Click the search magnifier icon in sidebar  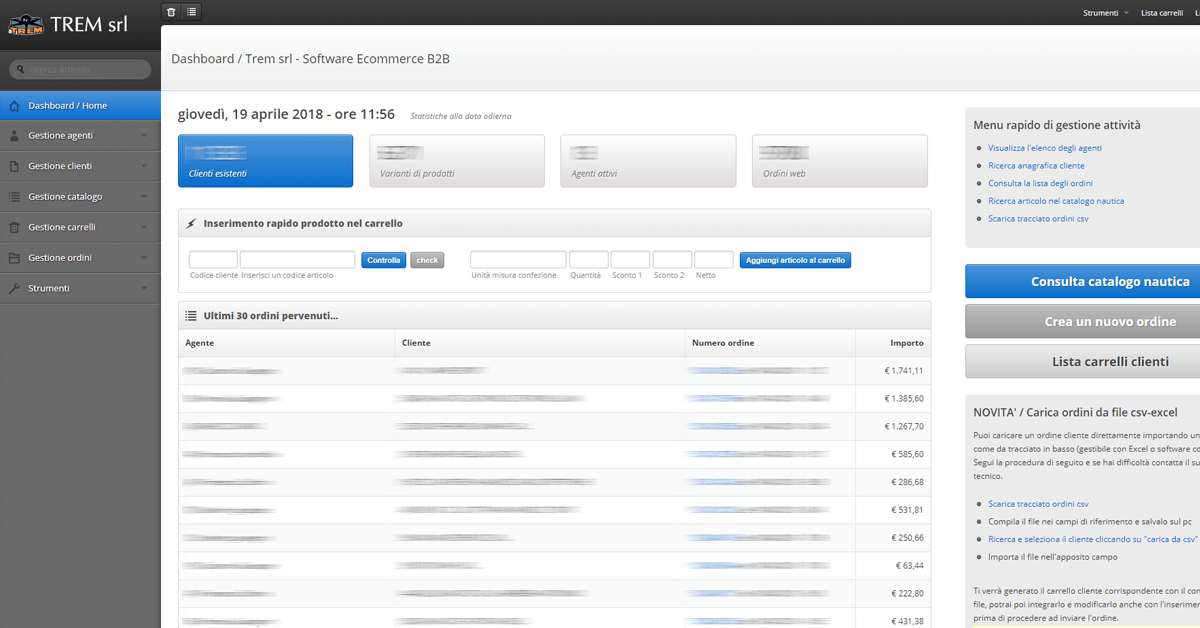tap(20, 70)
